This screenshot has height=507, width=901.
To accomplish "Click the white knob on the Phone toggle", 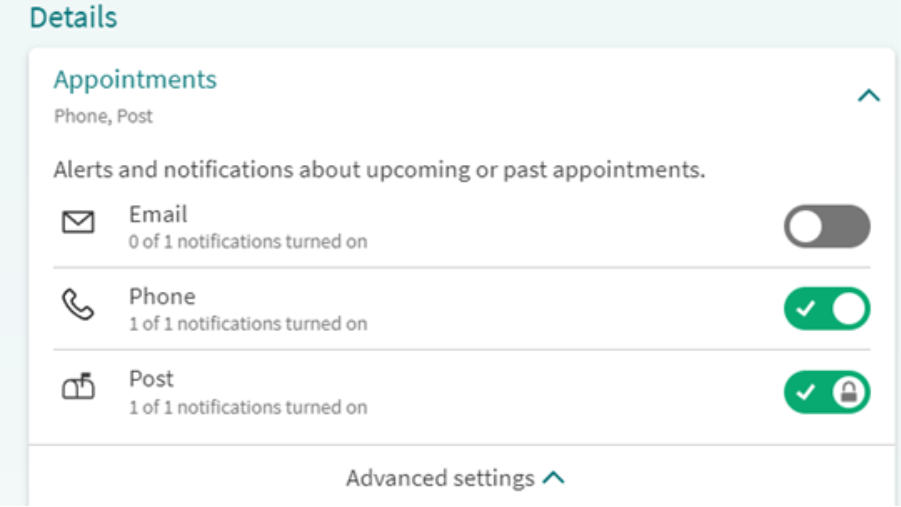I will click(849, 309).
